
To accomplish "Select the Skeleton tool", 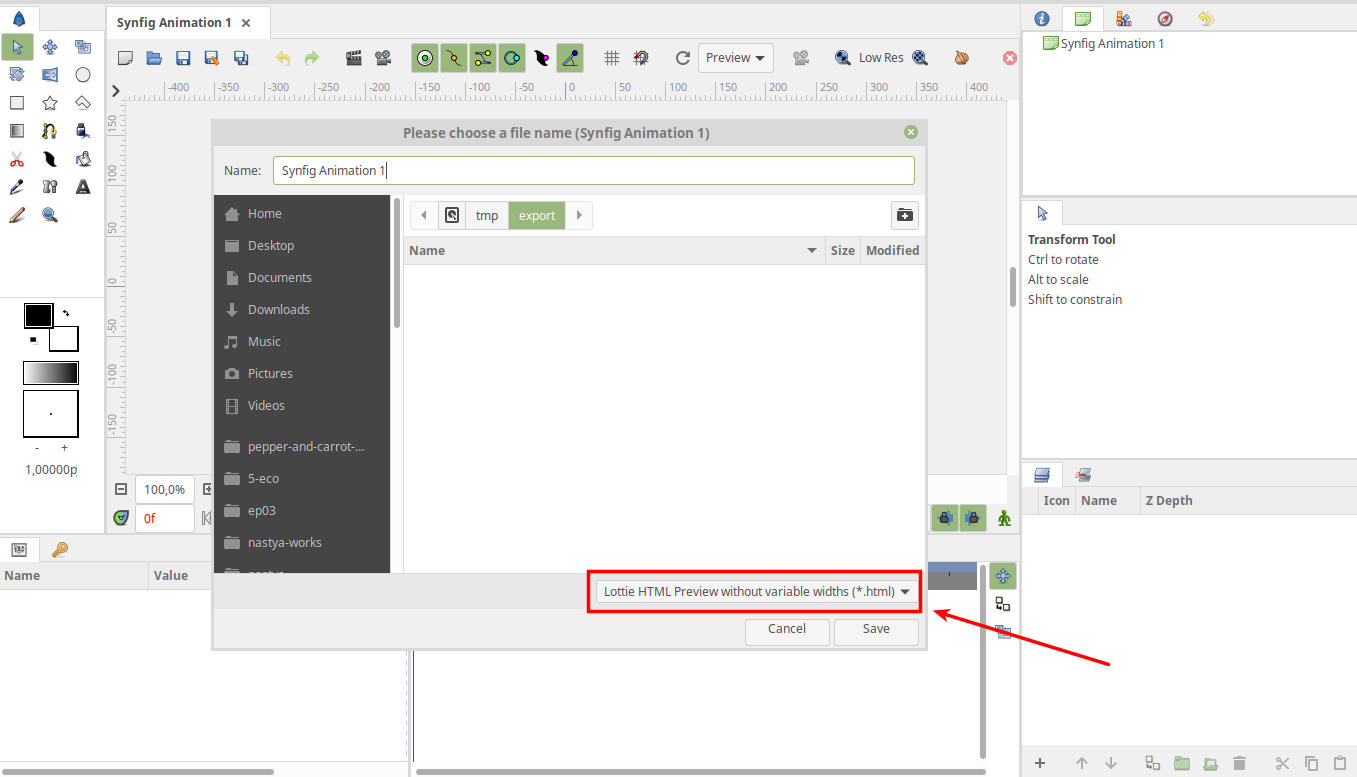I will coord(50,186).
